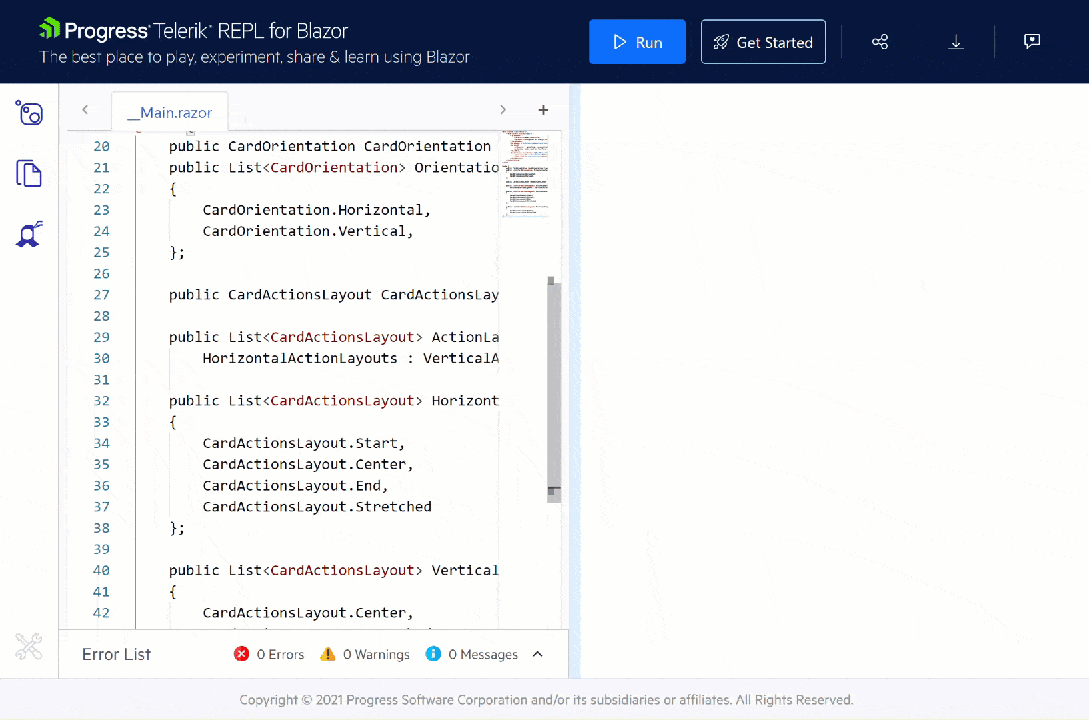Click the next tabs right chevron
The image size is (1089, 720).
[x=503, y=110]
